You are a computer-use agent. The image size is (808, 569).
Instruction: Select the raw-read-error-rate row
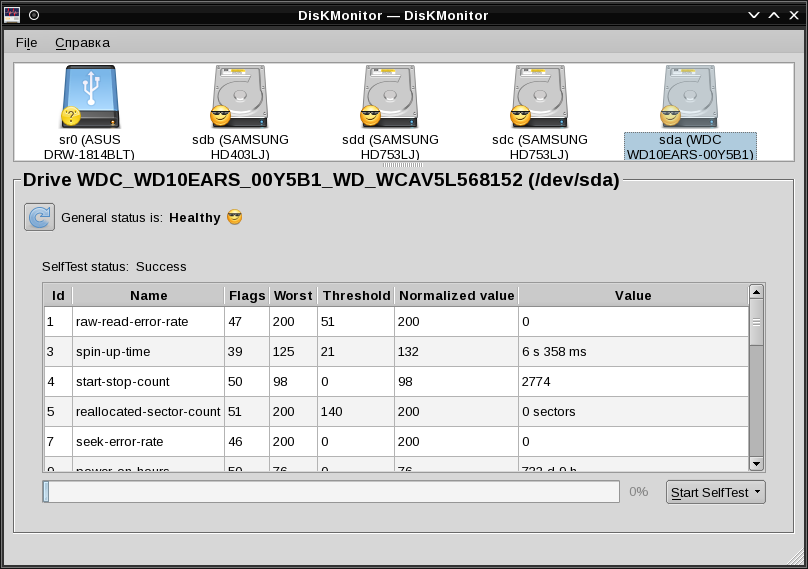[x=148, y=322]
